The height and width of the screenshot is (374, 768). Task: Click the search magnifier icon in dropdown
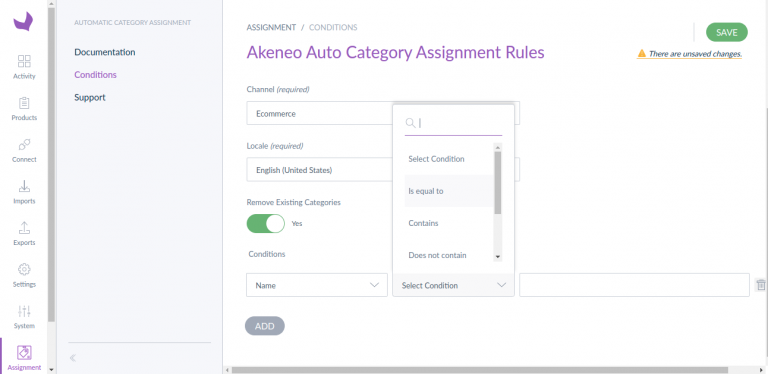click(x=410, y=122)
